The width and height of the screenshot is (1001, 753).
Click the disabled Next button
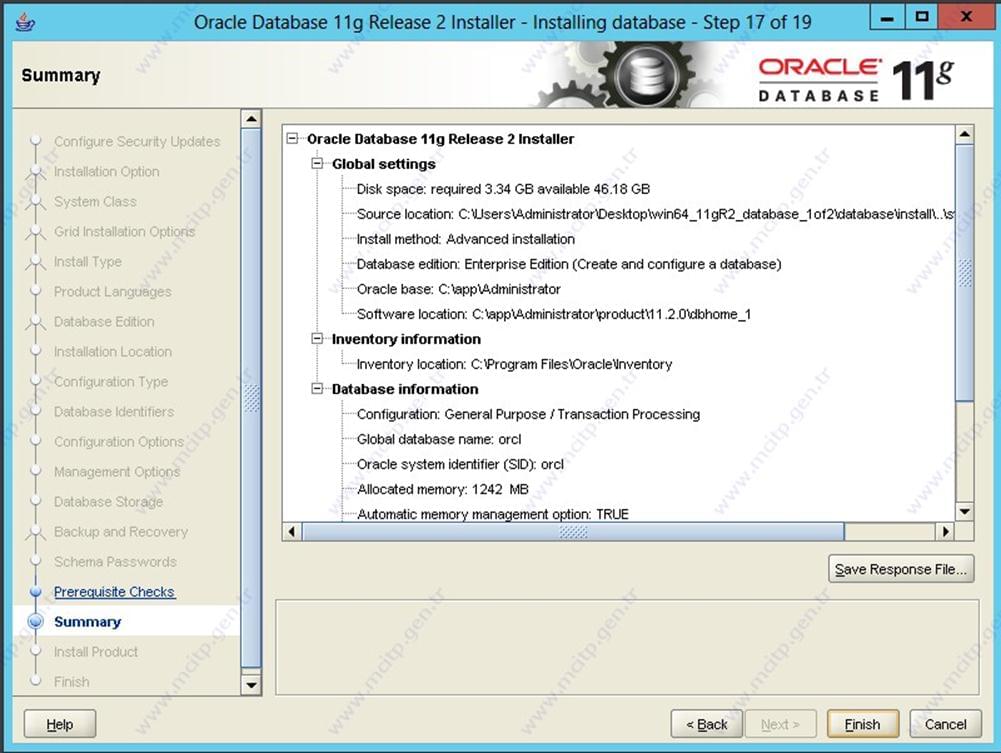(780, 724)
